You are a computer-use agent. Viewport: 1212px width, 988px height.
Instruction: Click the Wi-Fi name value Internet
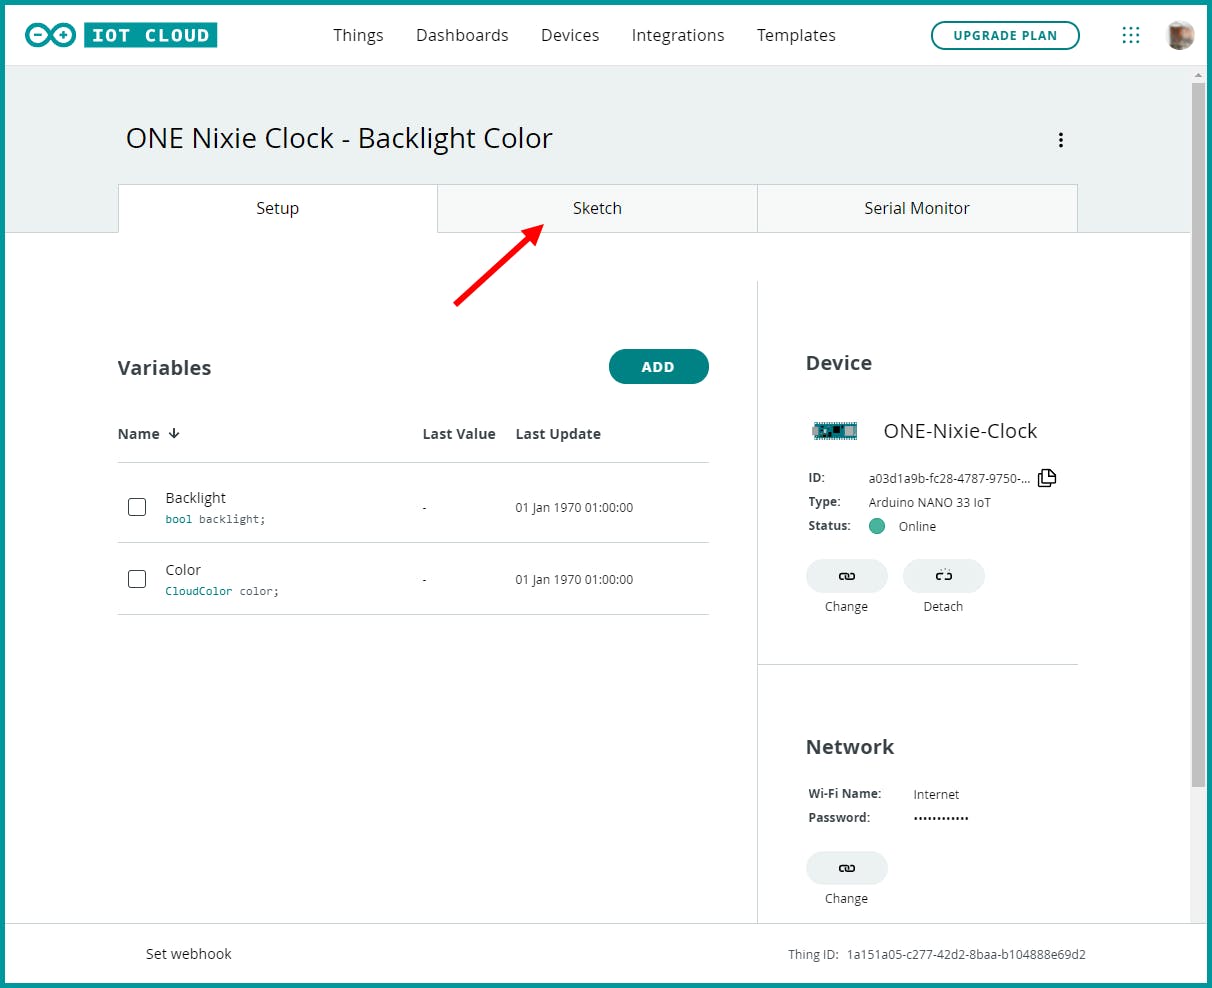click(x=936, y=794)
